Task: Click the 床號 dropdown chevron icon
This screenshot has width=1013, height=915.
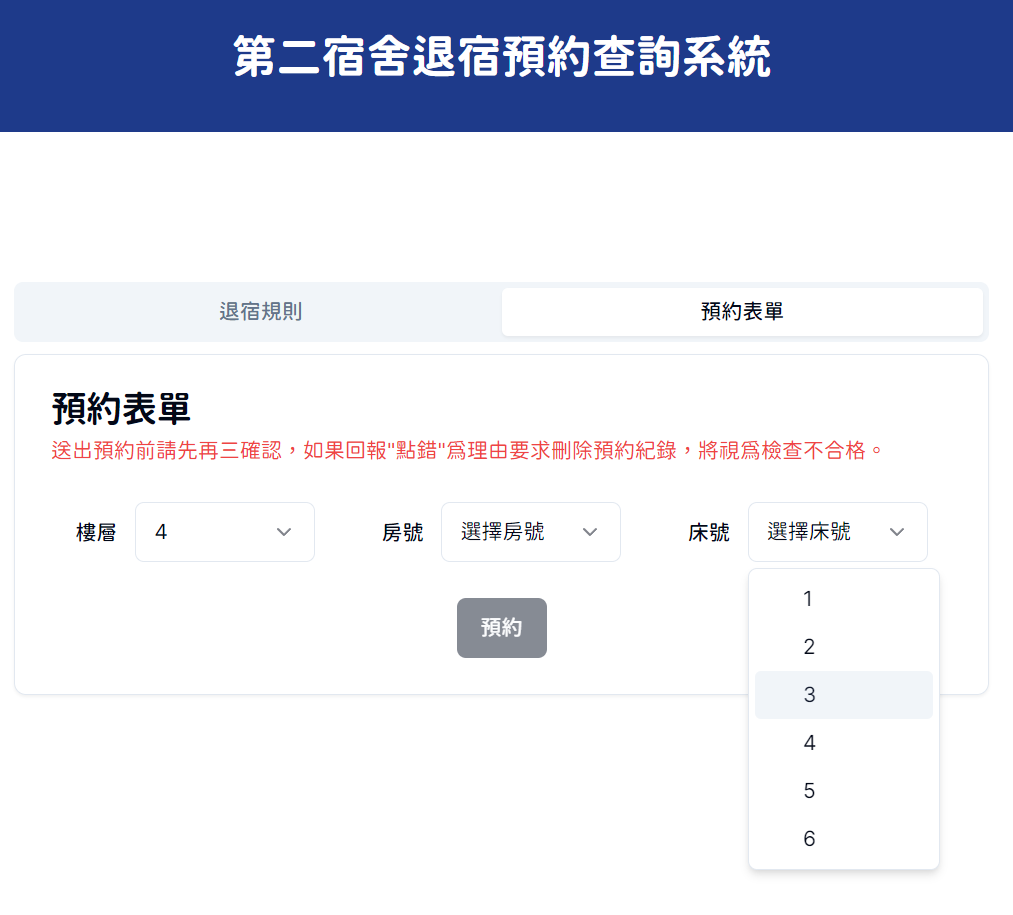Action: click(898, 532)
